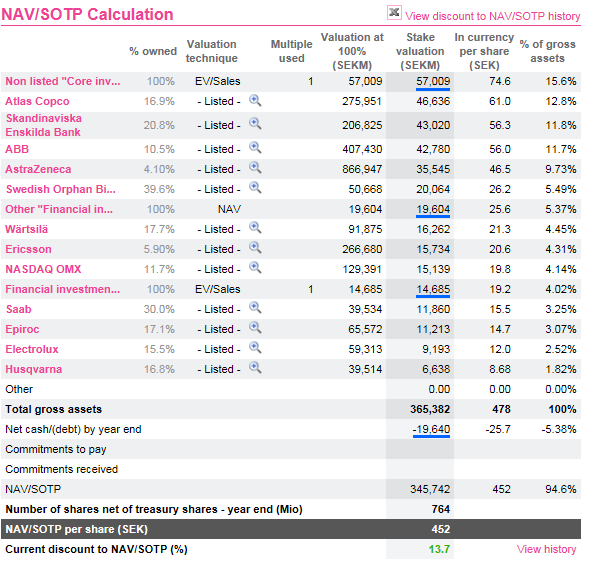
Task: Open magnifier icon in ABB row
Action: pyautogui.click(x=255, y=148)
